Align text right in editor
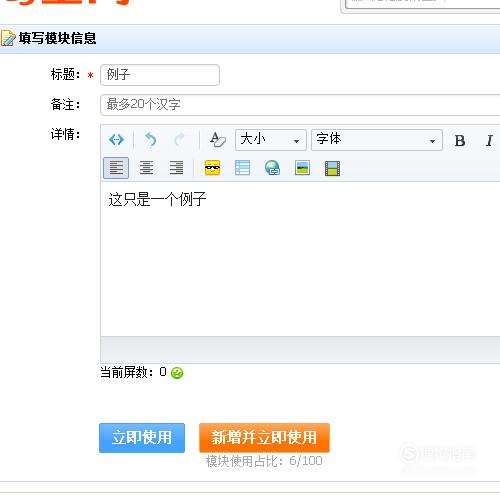The image size is (500, 500). [x=176, y=168]
